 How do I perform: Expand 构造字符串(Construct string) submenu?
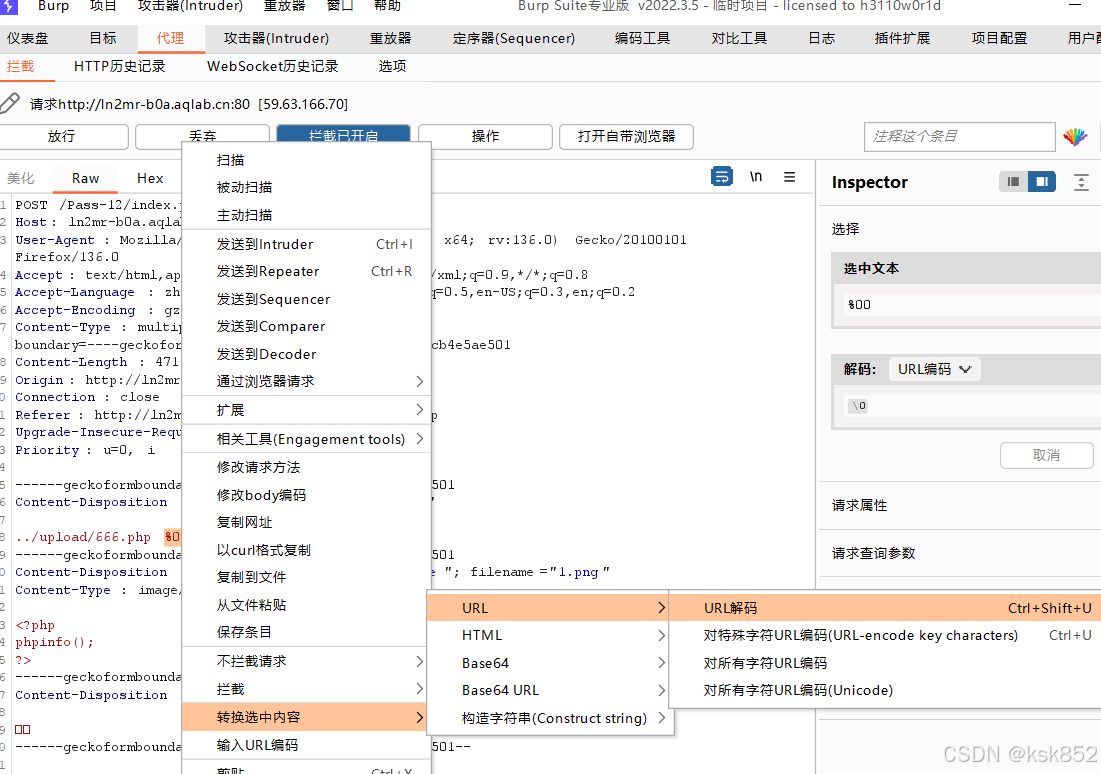[x=548, y=718]
